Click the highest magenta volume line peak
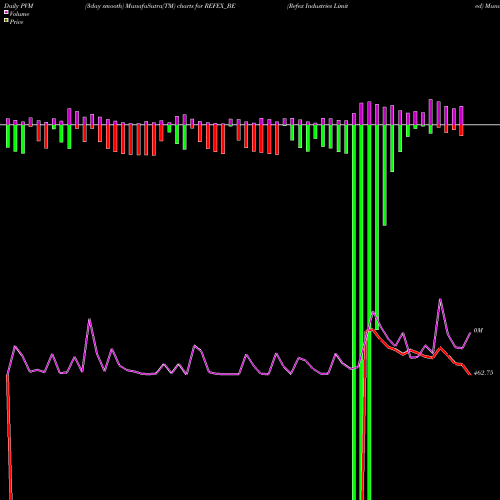500x500 pixels. 440,299
